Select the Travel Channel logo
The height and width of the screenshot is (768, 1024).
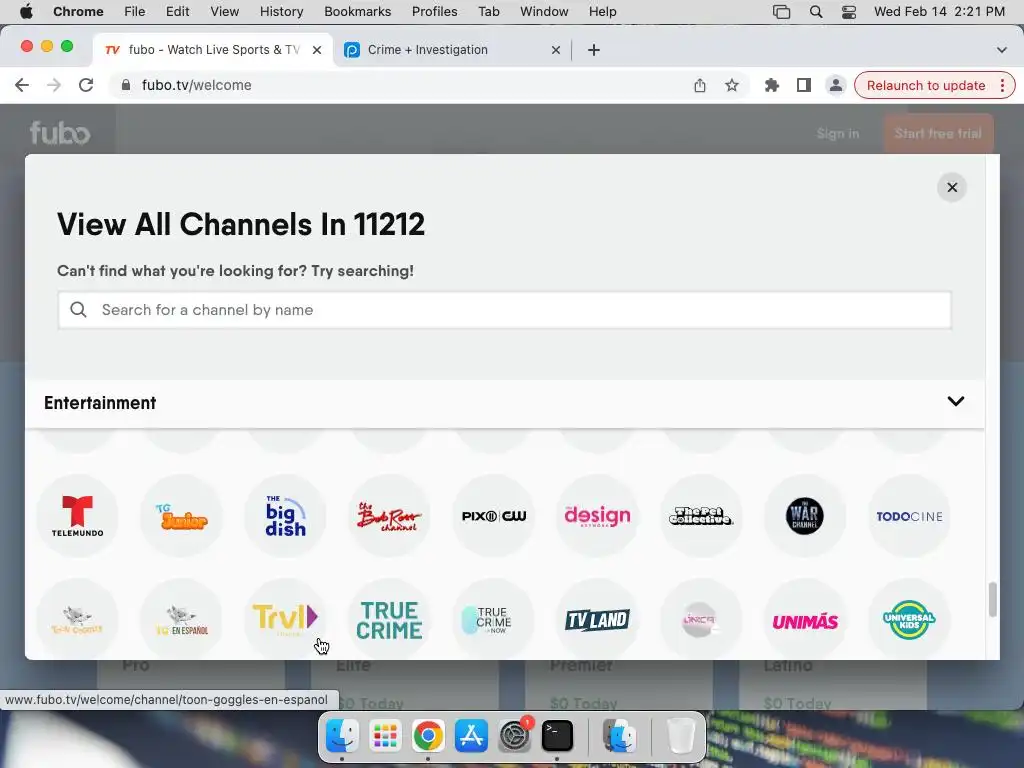(285, 619)
